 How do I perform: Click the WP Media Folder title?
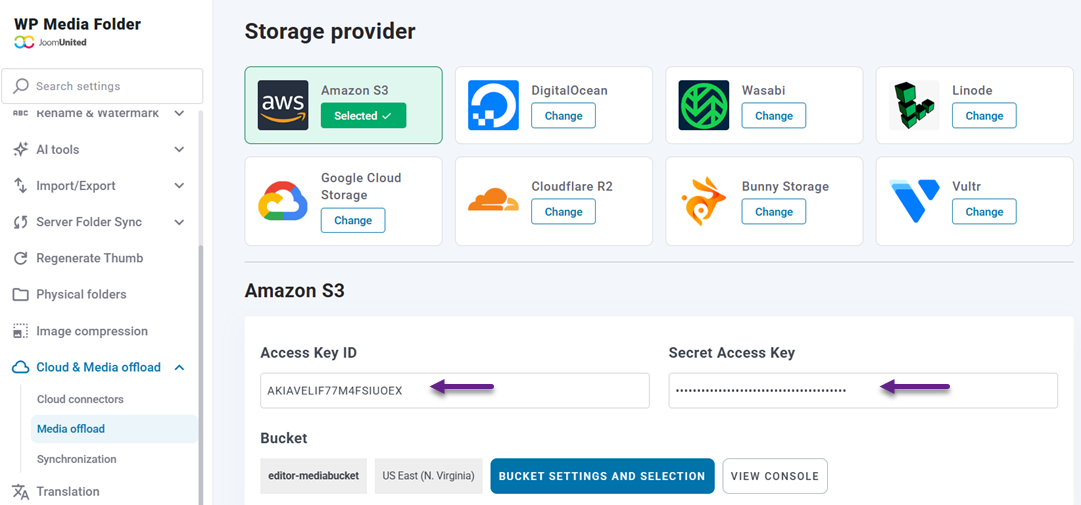[x=77, y=24]
